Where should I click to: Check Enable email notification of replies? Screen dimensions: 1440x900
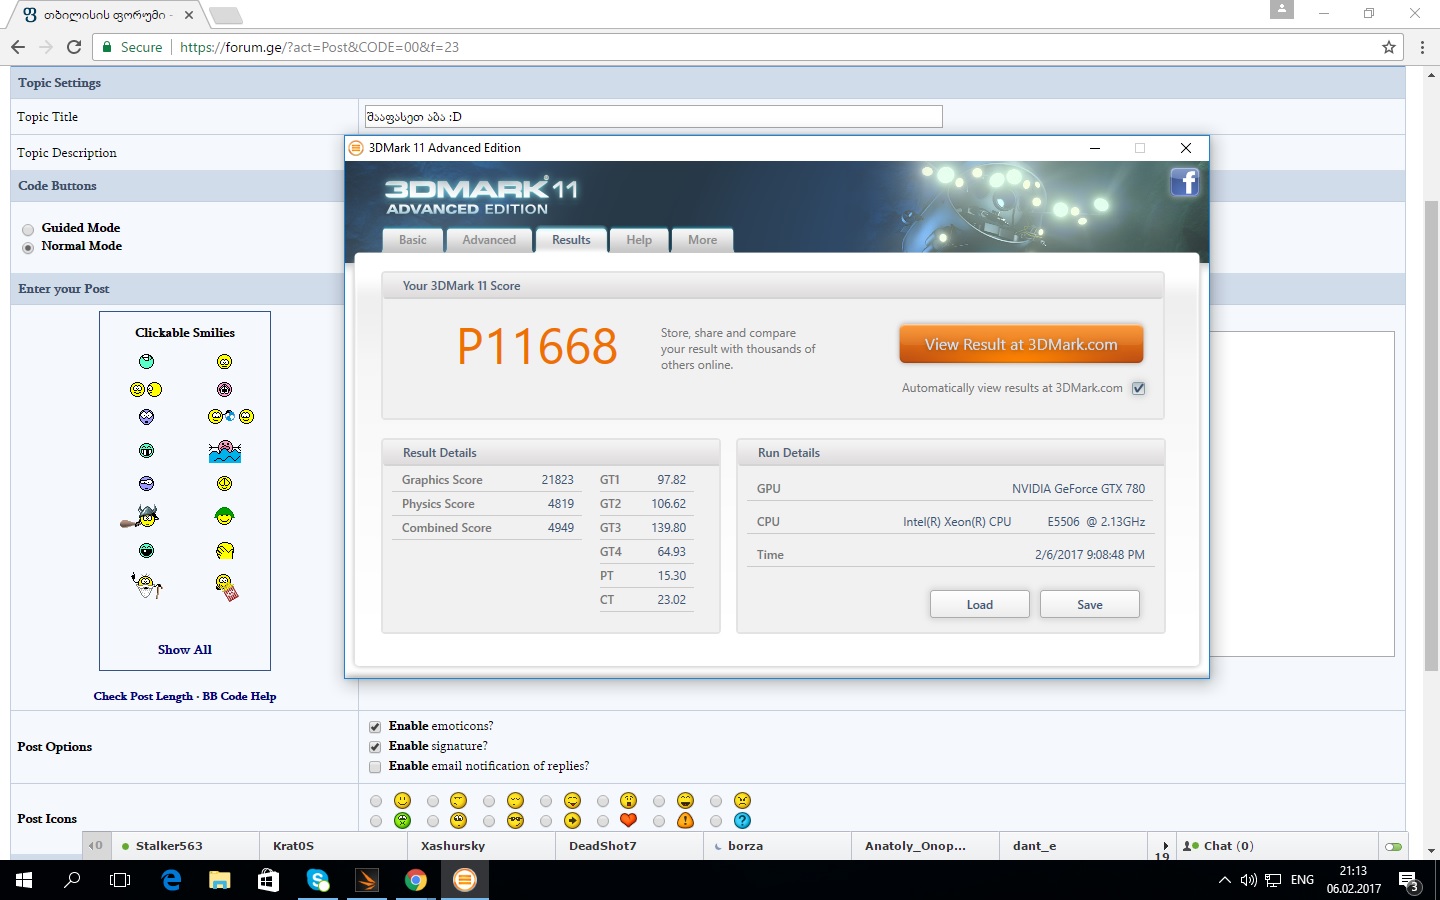pos(375,767)
